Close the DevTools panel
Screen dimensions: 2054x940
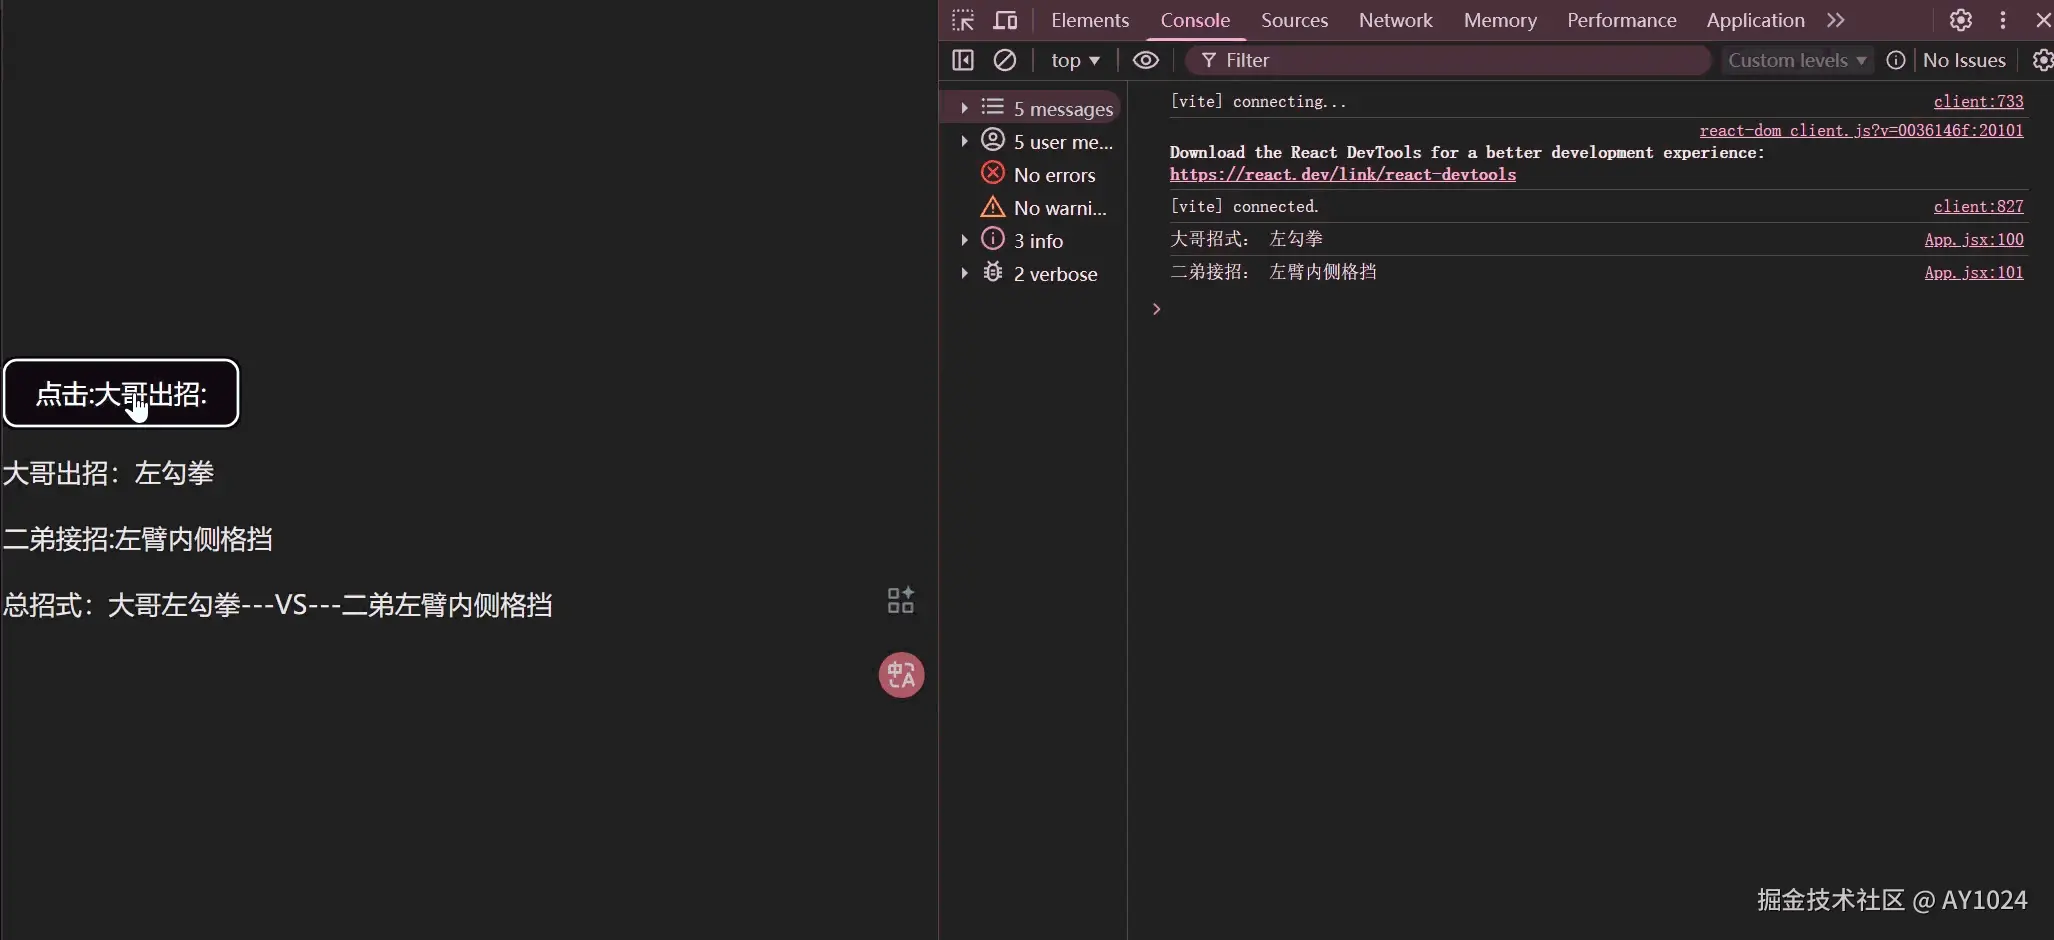click(x=2043, y=20)
